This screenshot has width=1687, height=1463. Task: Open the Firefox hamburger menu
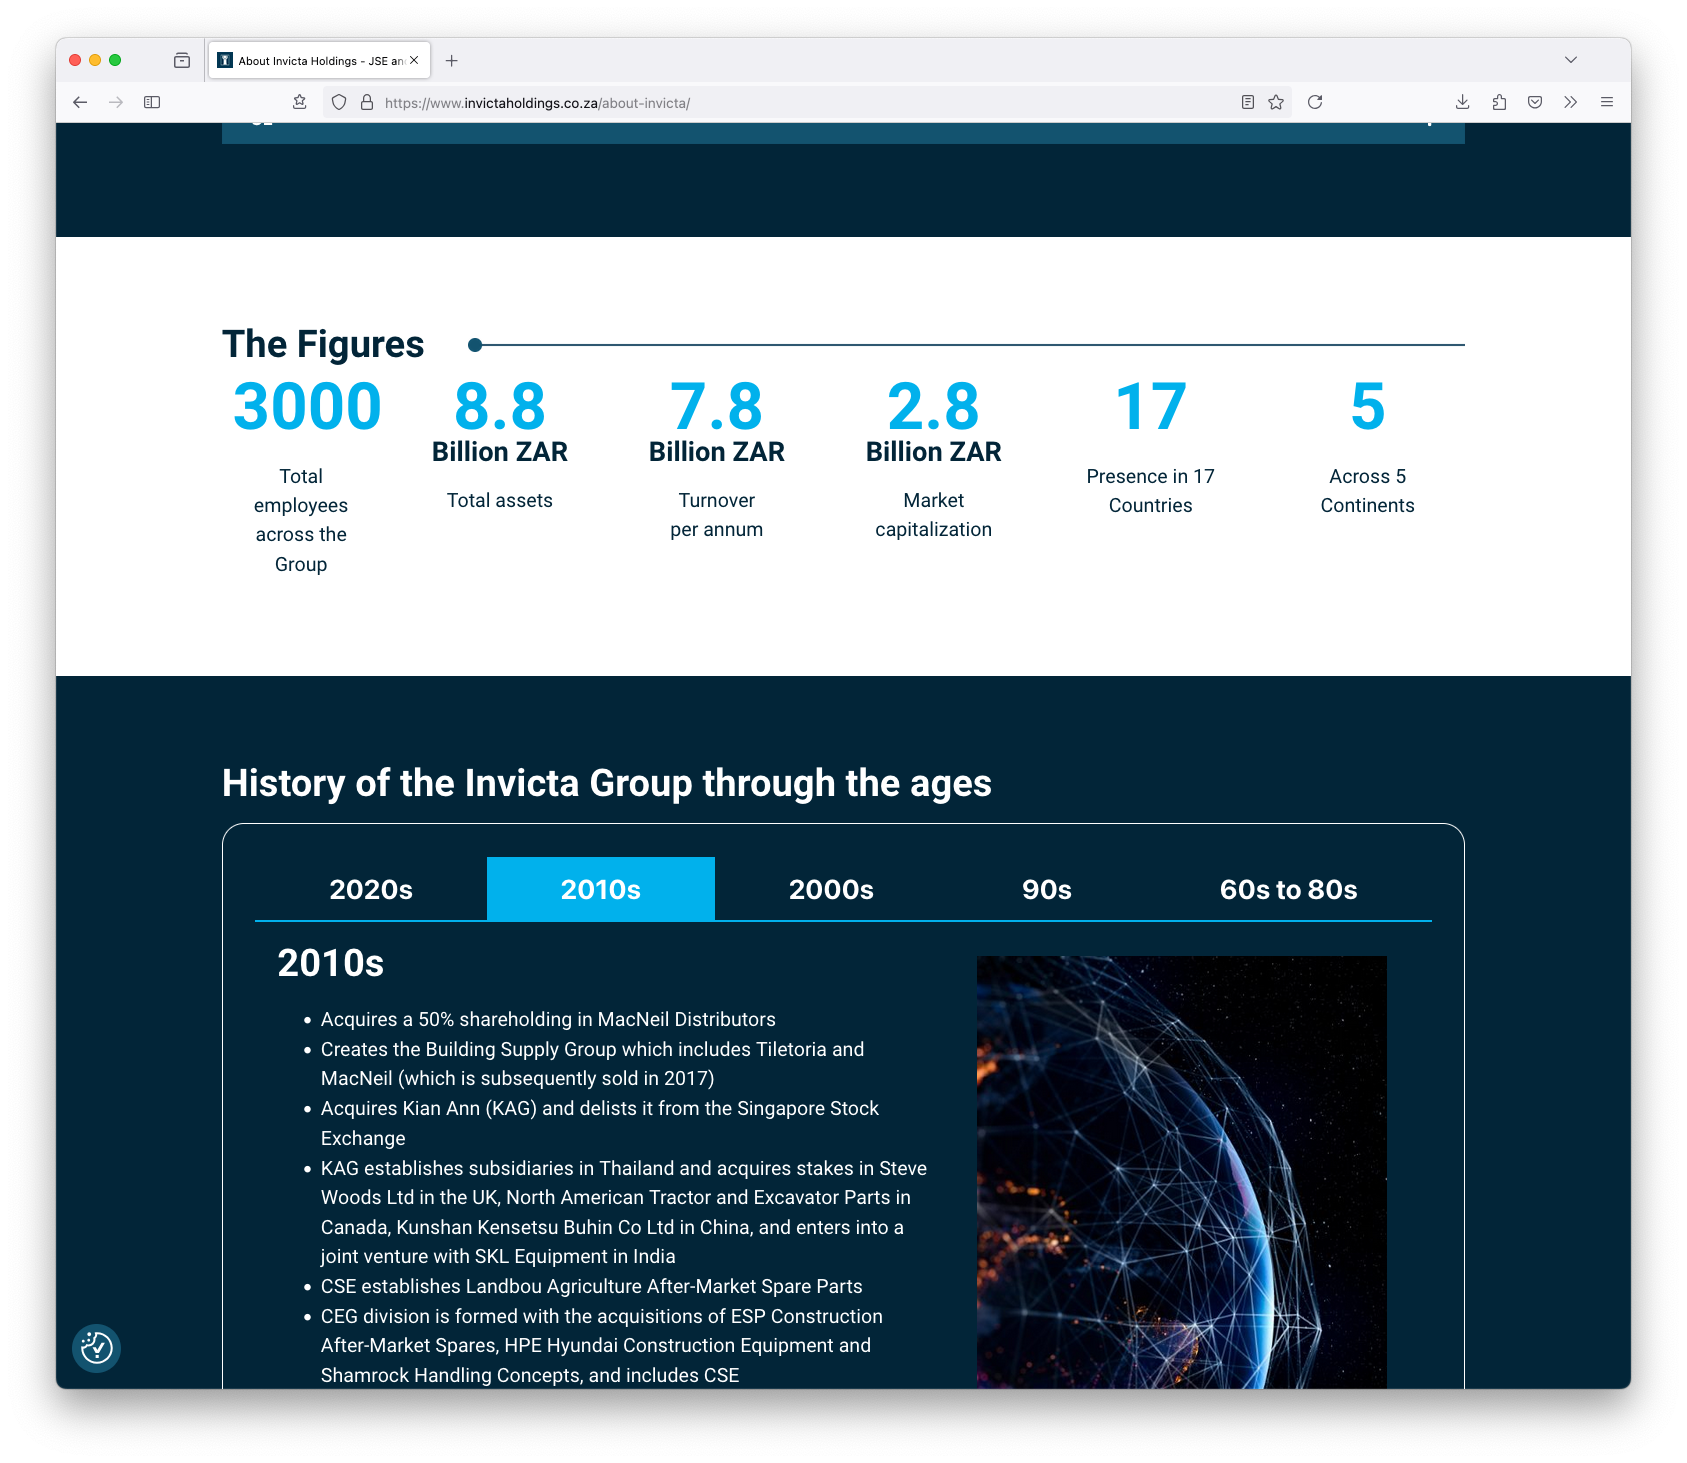click(x=1607, y=102)
